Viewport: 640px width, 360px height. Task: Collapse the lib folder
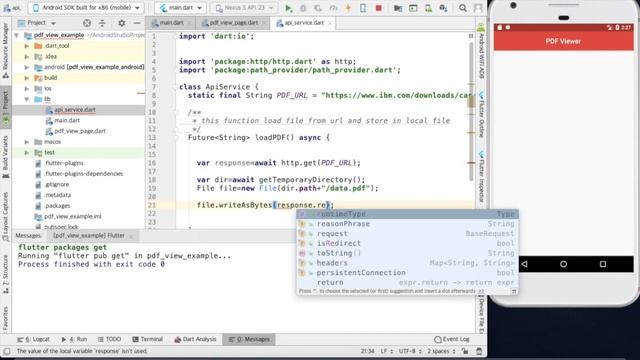27,99
